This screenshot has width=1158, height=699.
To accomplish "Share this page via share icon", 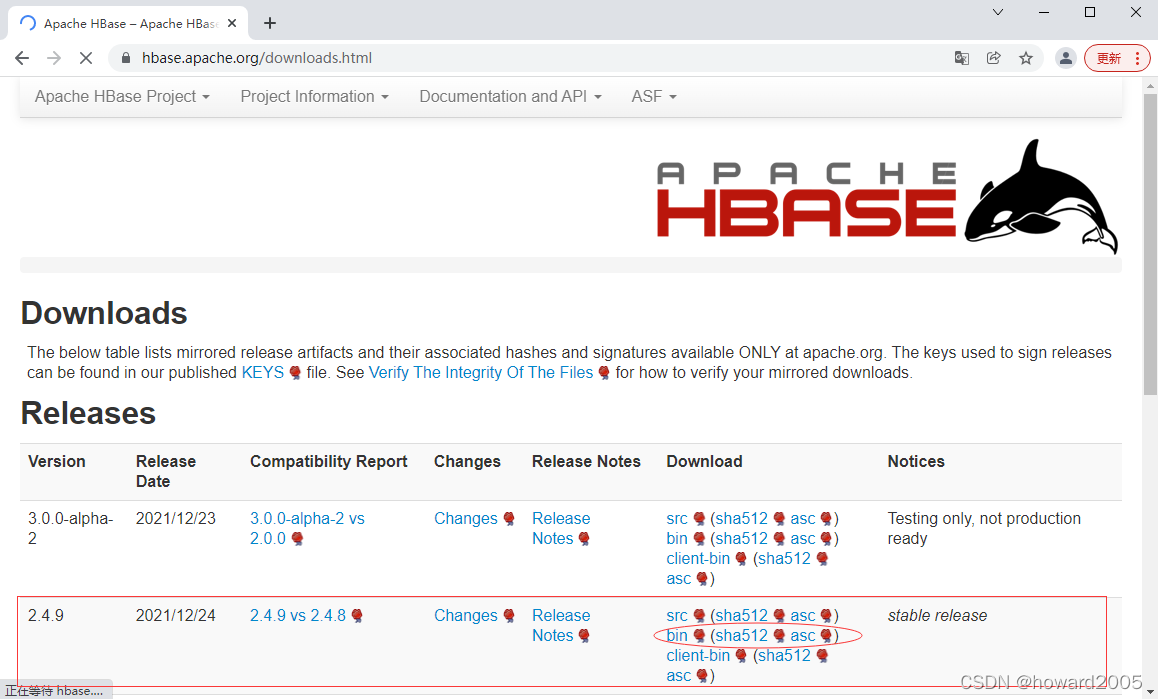I will [x=994, y=58].
